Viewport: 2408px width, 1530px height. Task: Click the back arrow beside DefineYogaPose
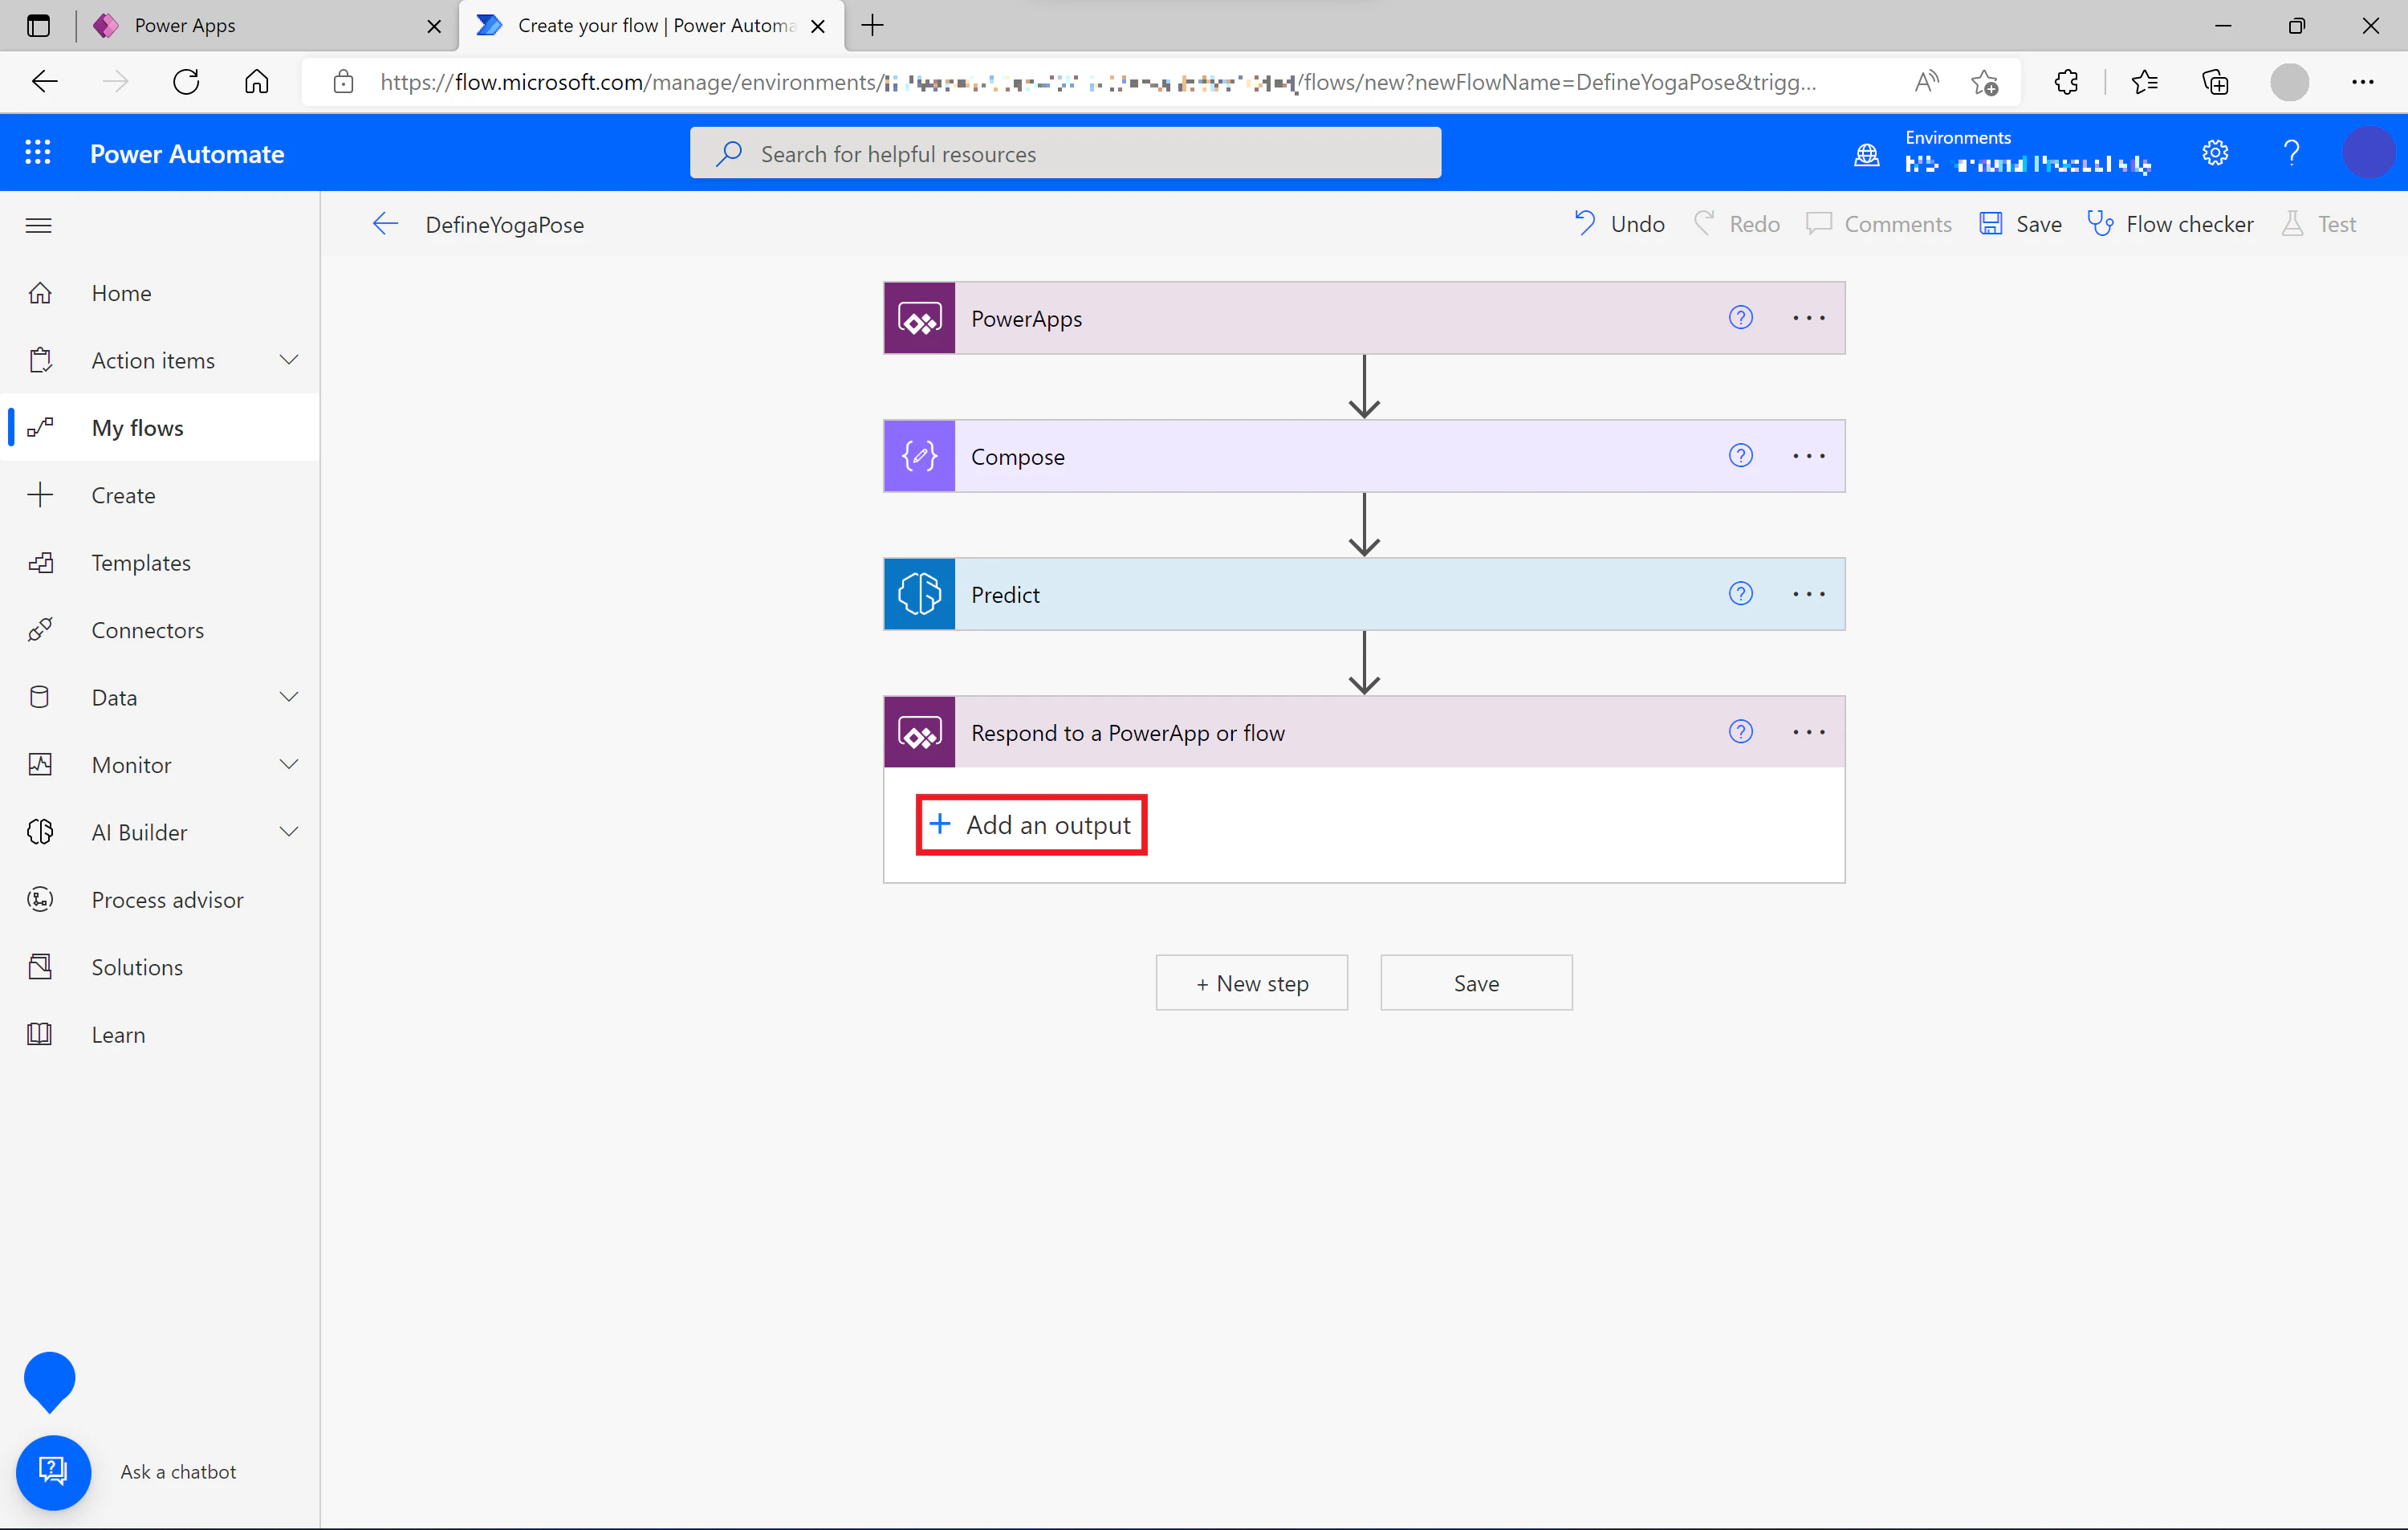point(385,224)
